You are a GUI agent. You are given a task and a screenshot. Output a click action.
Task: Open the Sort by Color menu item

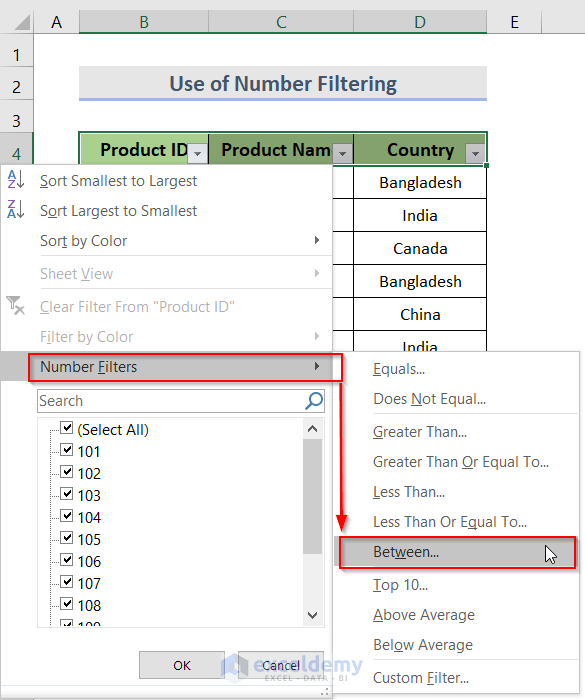tap(166, 241)
